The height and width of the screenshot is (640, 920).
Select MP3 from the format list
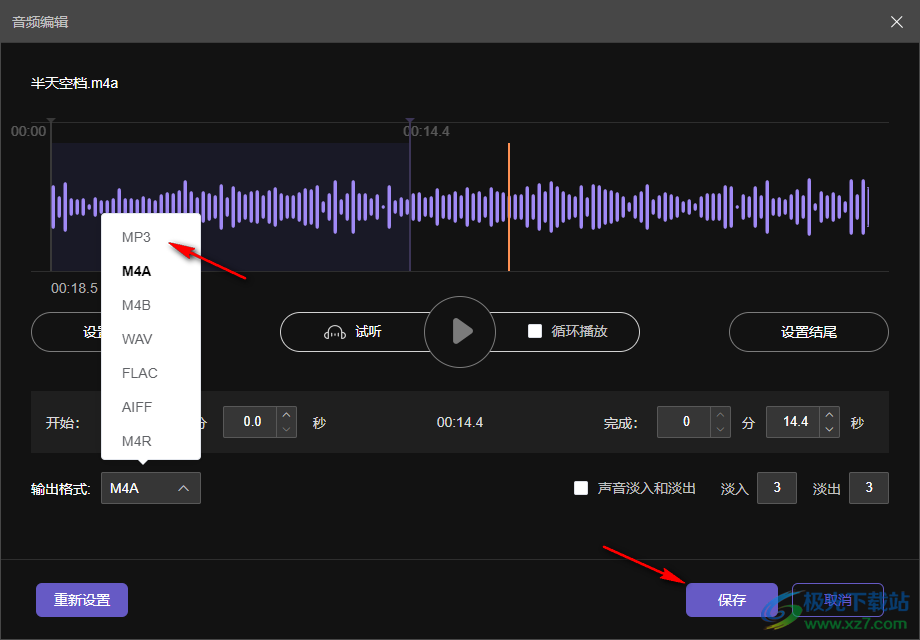[136, 237]
